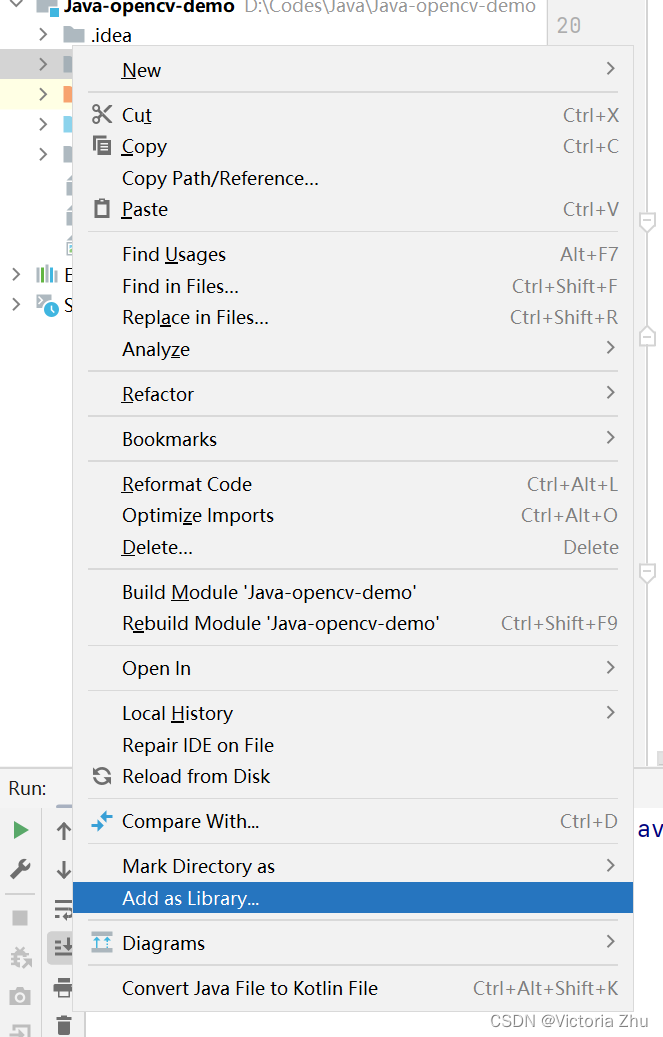Click the fold marker in editor gutter
Screen dimensions: 663x1037
click(647, 221)
